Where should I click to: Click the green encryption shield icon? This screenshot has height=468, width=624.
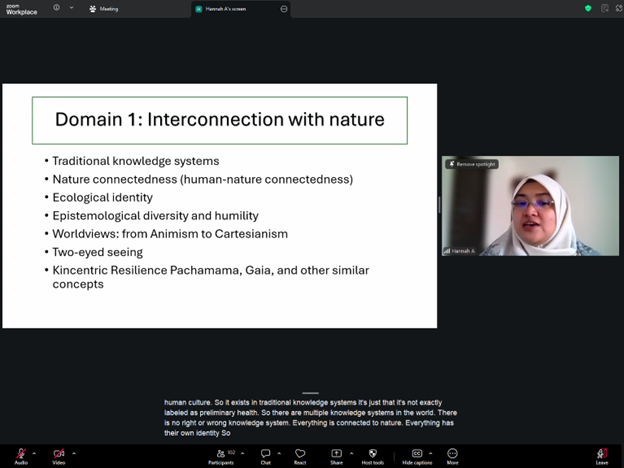pyautogui.click(x=588, y=8)
